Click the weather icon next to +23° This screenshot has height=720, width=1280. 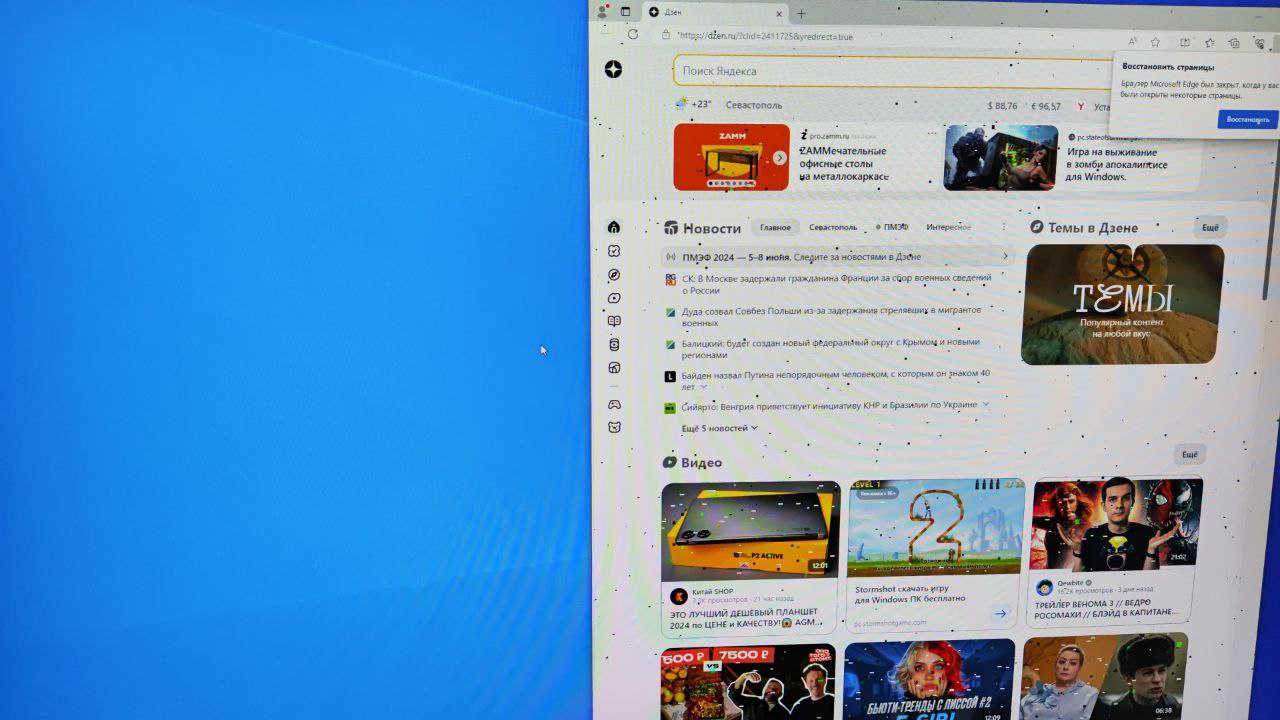681,103
